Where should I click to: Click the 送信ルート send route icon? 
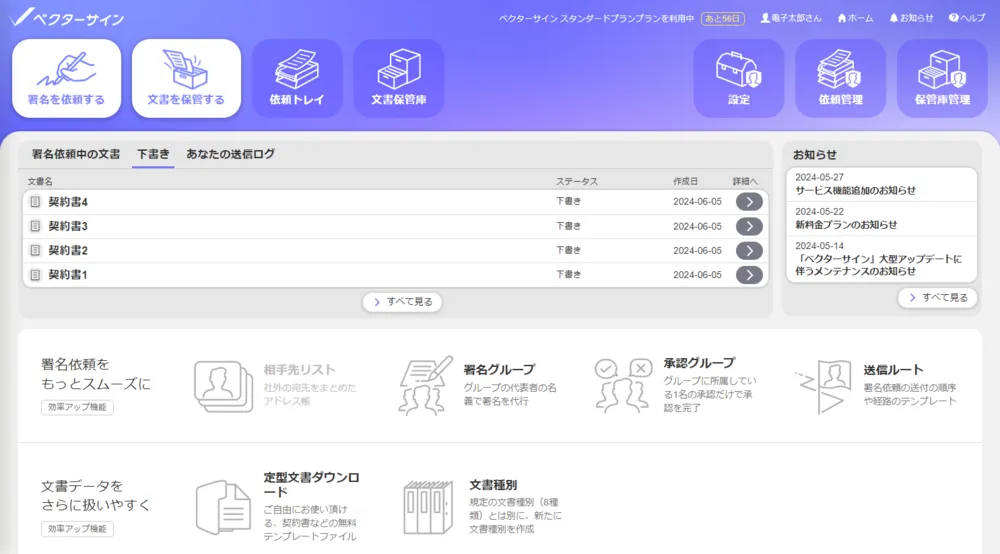(823, 386)
